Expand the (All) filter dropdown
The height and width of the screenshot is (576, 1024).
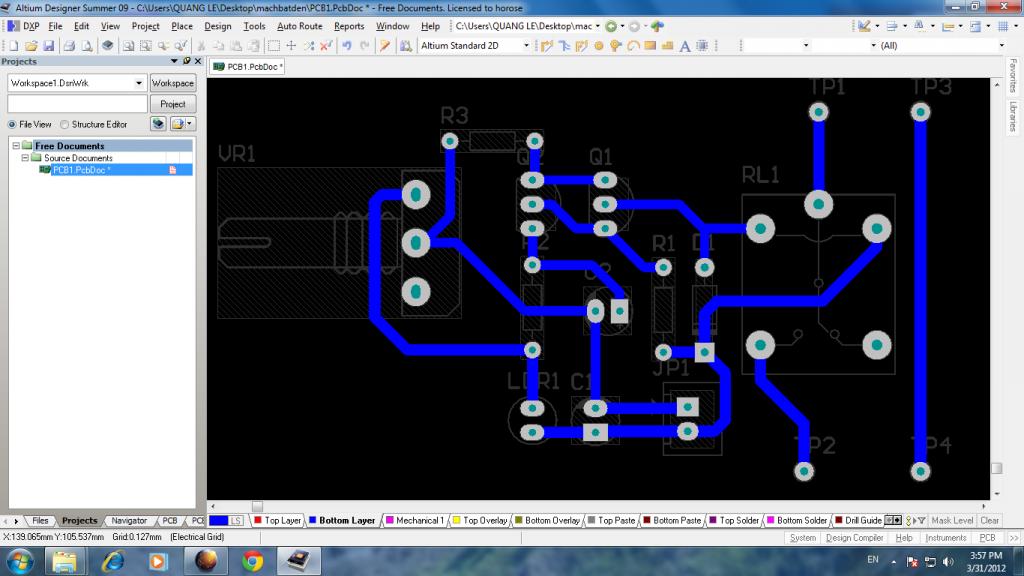coord(1001,46)
